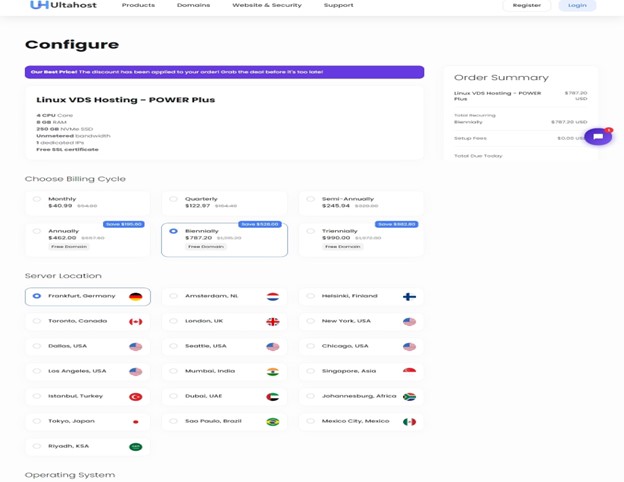Viewport: 624px width, 482px height.
Task: Click the Our Best Price discount banner
Action: (x=224, y=72)
